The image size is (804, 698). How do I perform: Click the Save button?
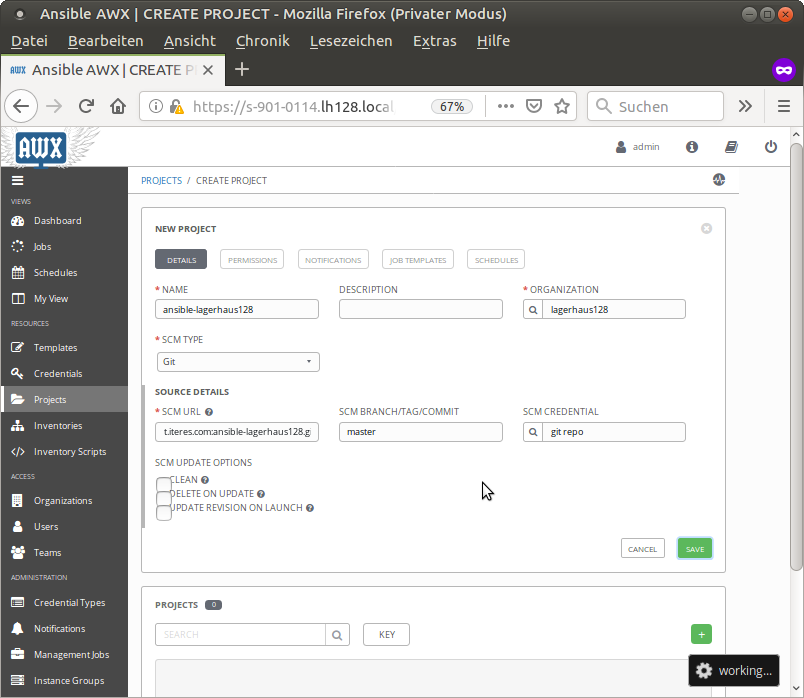(x=695, y=549)
